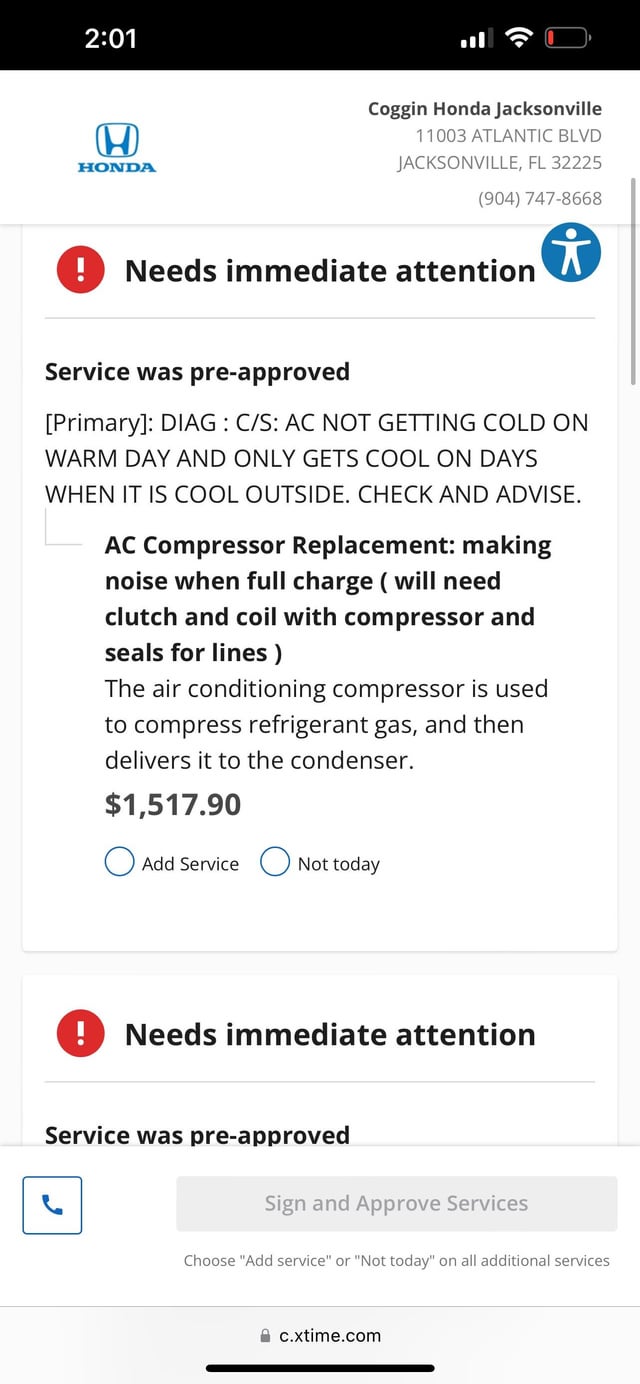Tap the battery indicator icon
Viewport: 640px width, 1384px height.
click(x=567, y=36)
